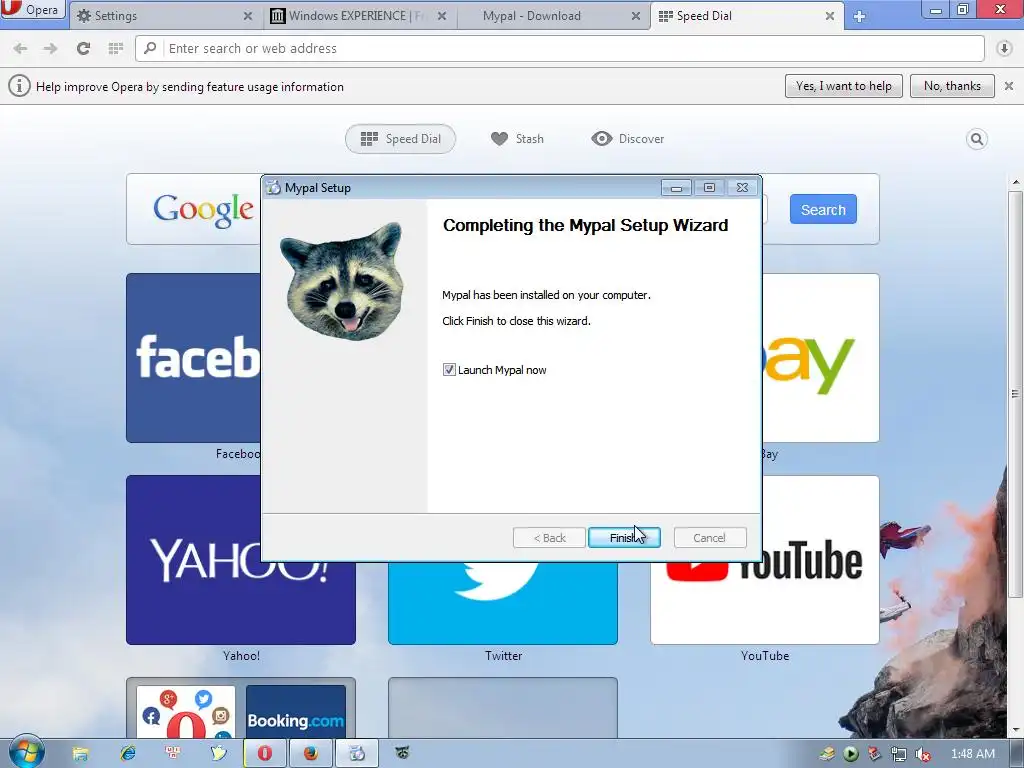Image resolution: width=1024 pixels, height=768 pixels.
Task: Open the eBay speed dial tile
Action: (x=820, y=357)
